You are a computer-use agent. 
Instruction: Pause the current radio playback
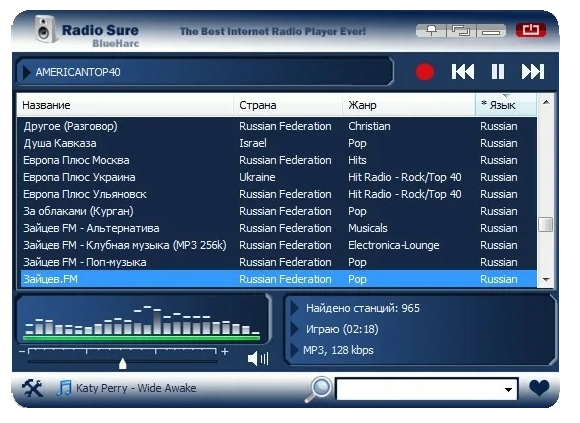(498, 72)
